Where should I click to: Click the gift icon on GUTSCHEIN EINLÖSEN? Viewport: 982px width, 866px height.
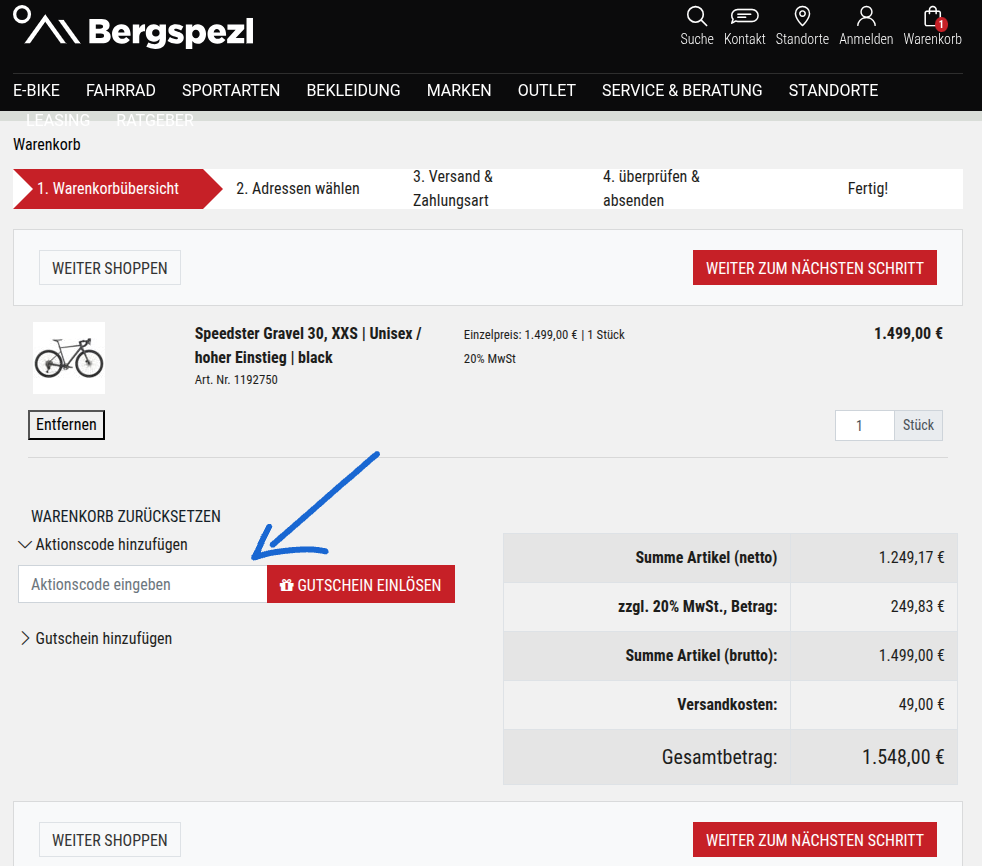[288, 584]
